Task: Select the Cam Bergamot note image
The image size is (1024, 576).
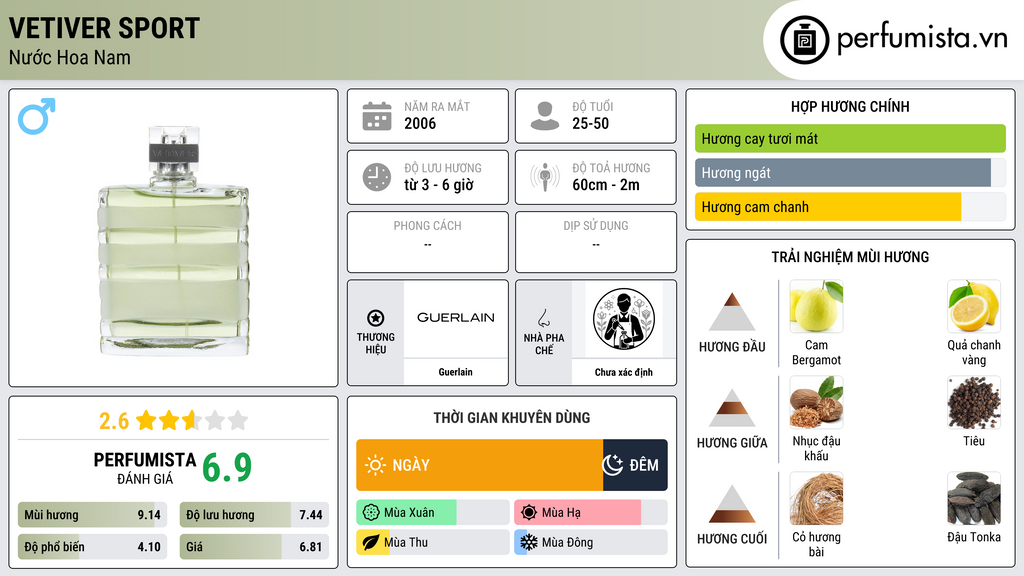Action: (816, 306)
